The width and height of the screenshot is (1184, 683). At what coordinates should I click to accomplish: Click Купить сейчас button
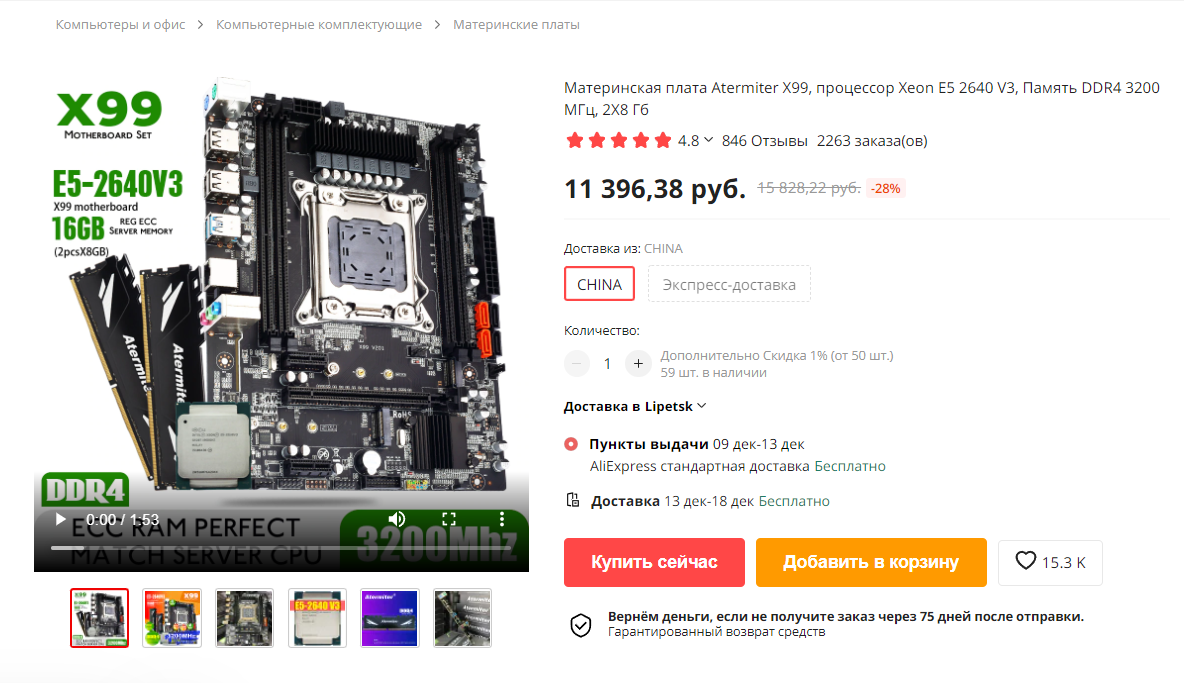(x=654, y=562)
